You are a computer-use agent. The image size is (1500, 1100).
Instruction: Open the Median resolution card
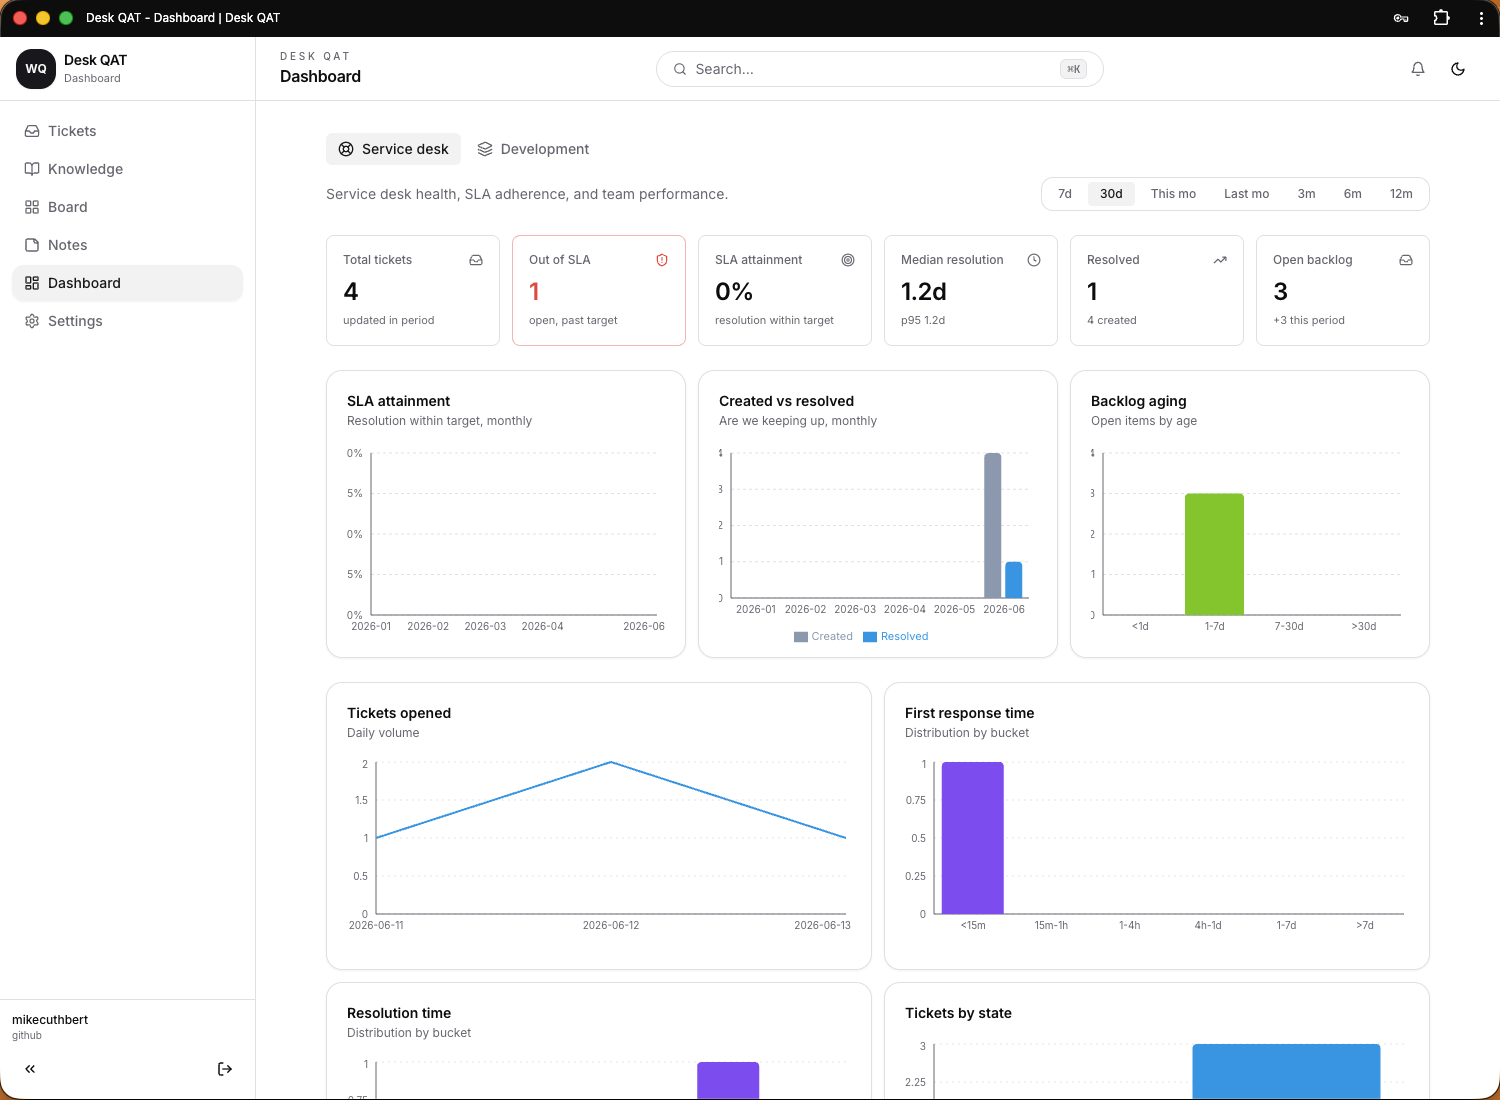tap(971, 290)
